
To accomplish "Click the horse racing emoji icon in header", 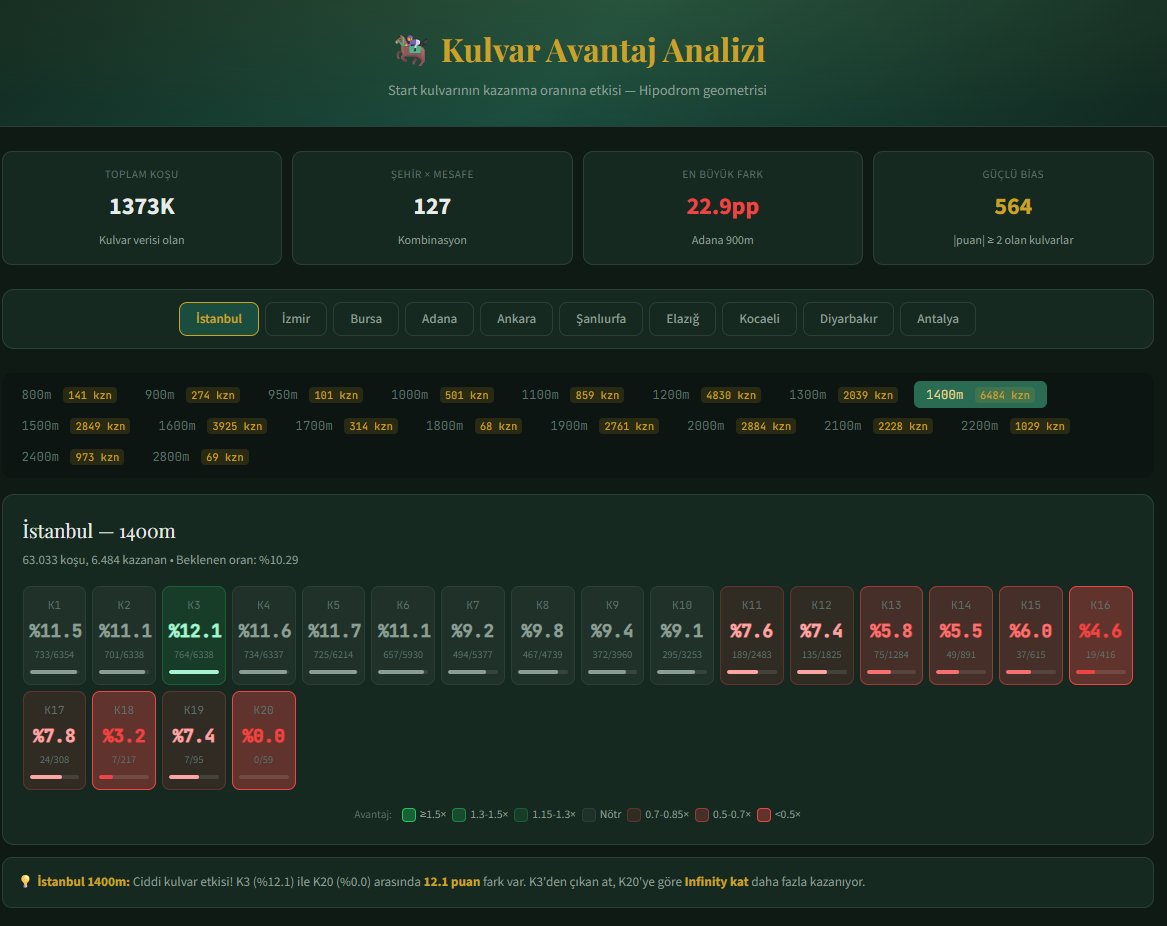I will click(x=410, y=50).
